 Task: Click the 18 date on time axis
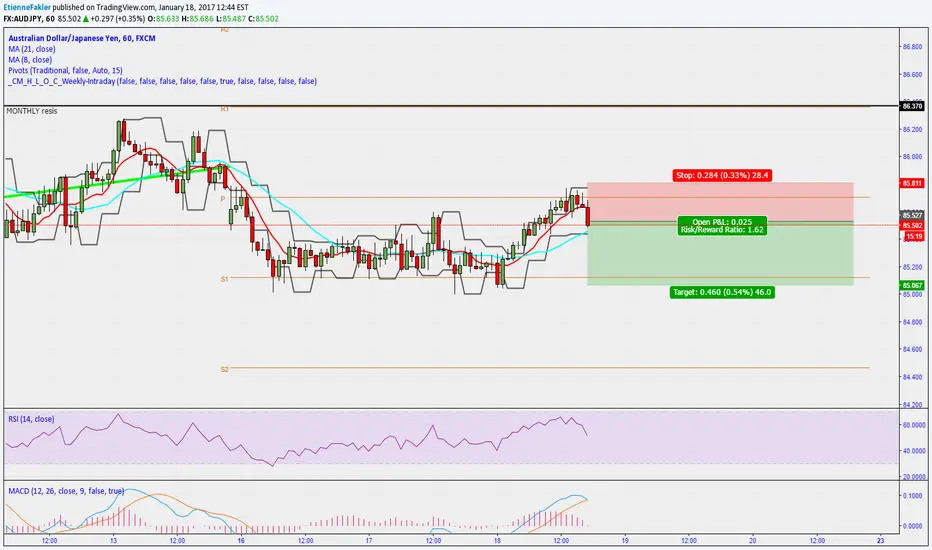coord(497,540)
